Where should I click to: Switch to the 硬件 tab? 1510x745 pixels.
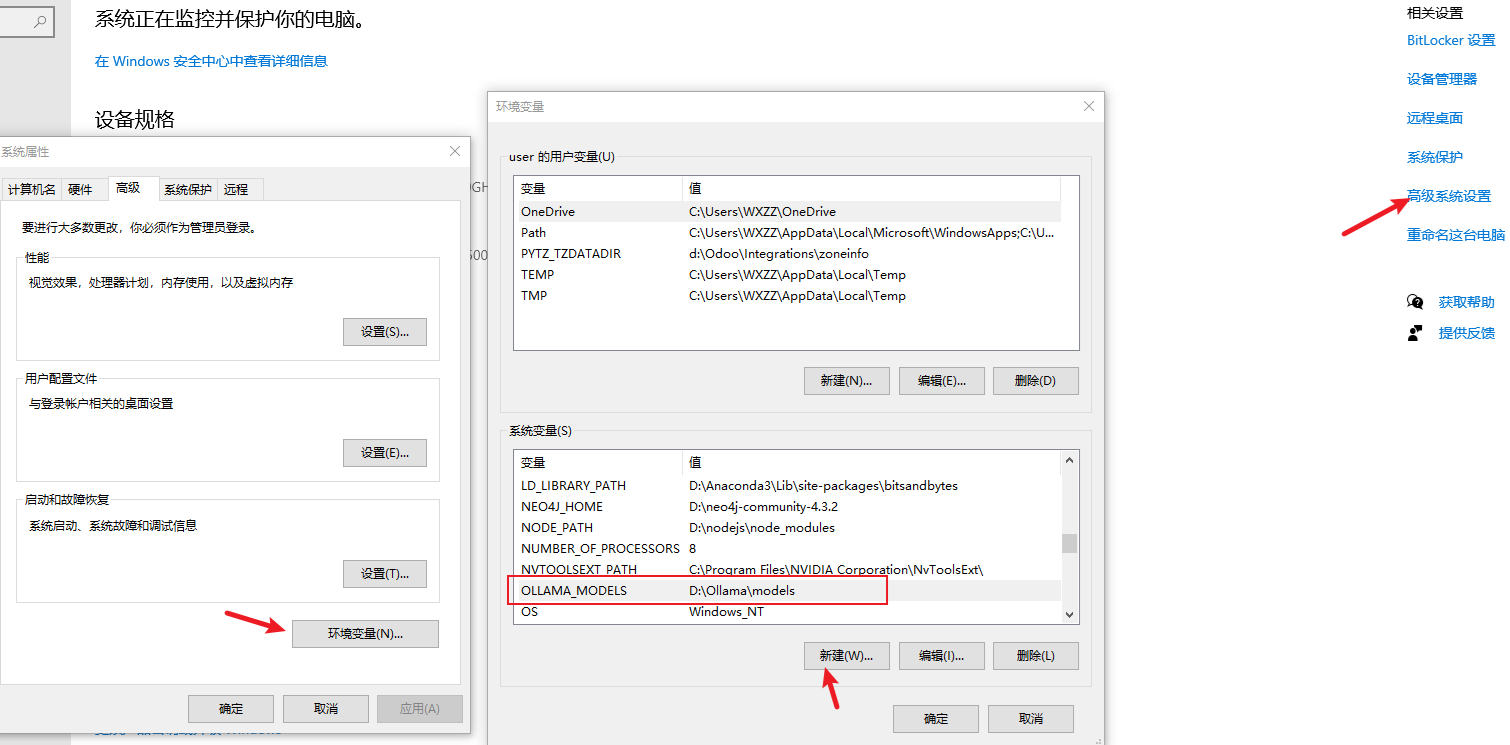click(80, 189)
